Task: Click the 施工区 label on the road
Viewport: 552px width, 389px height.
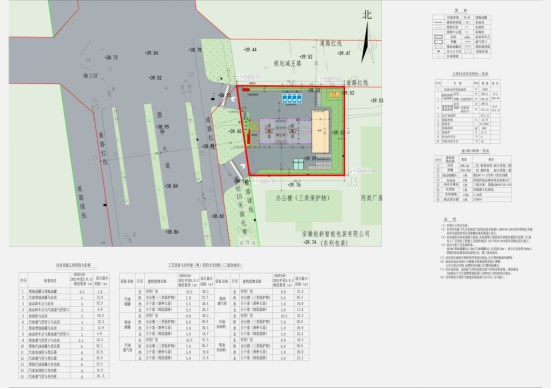Action: (90, 76)
